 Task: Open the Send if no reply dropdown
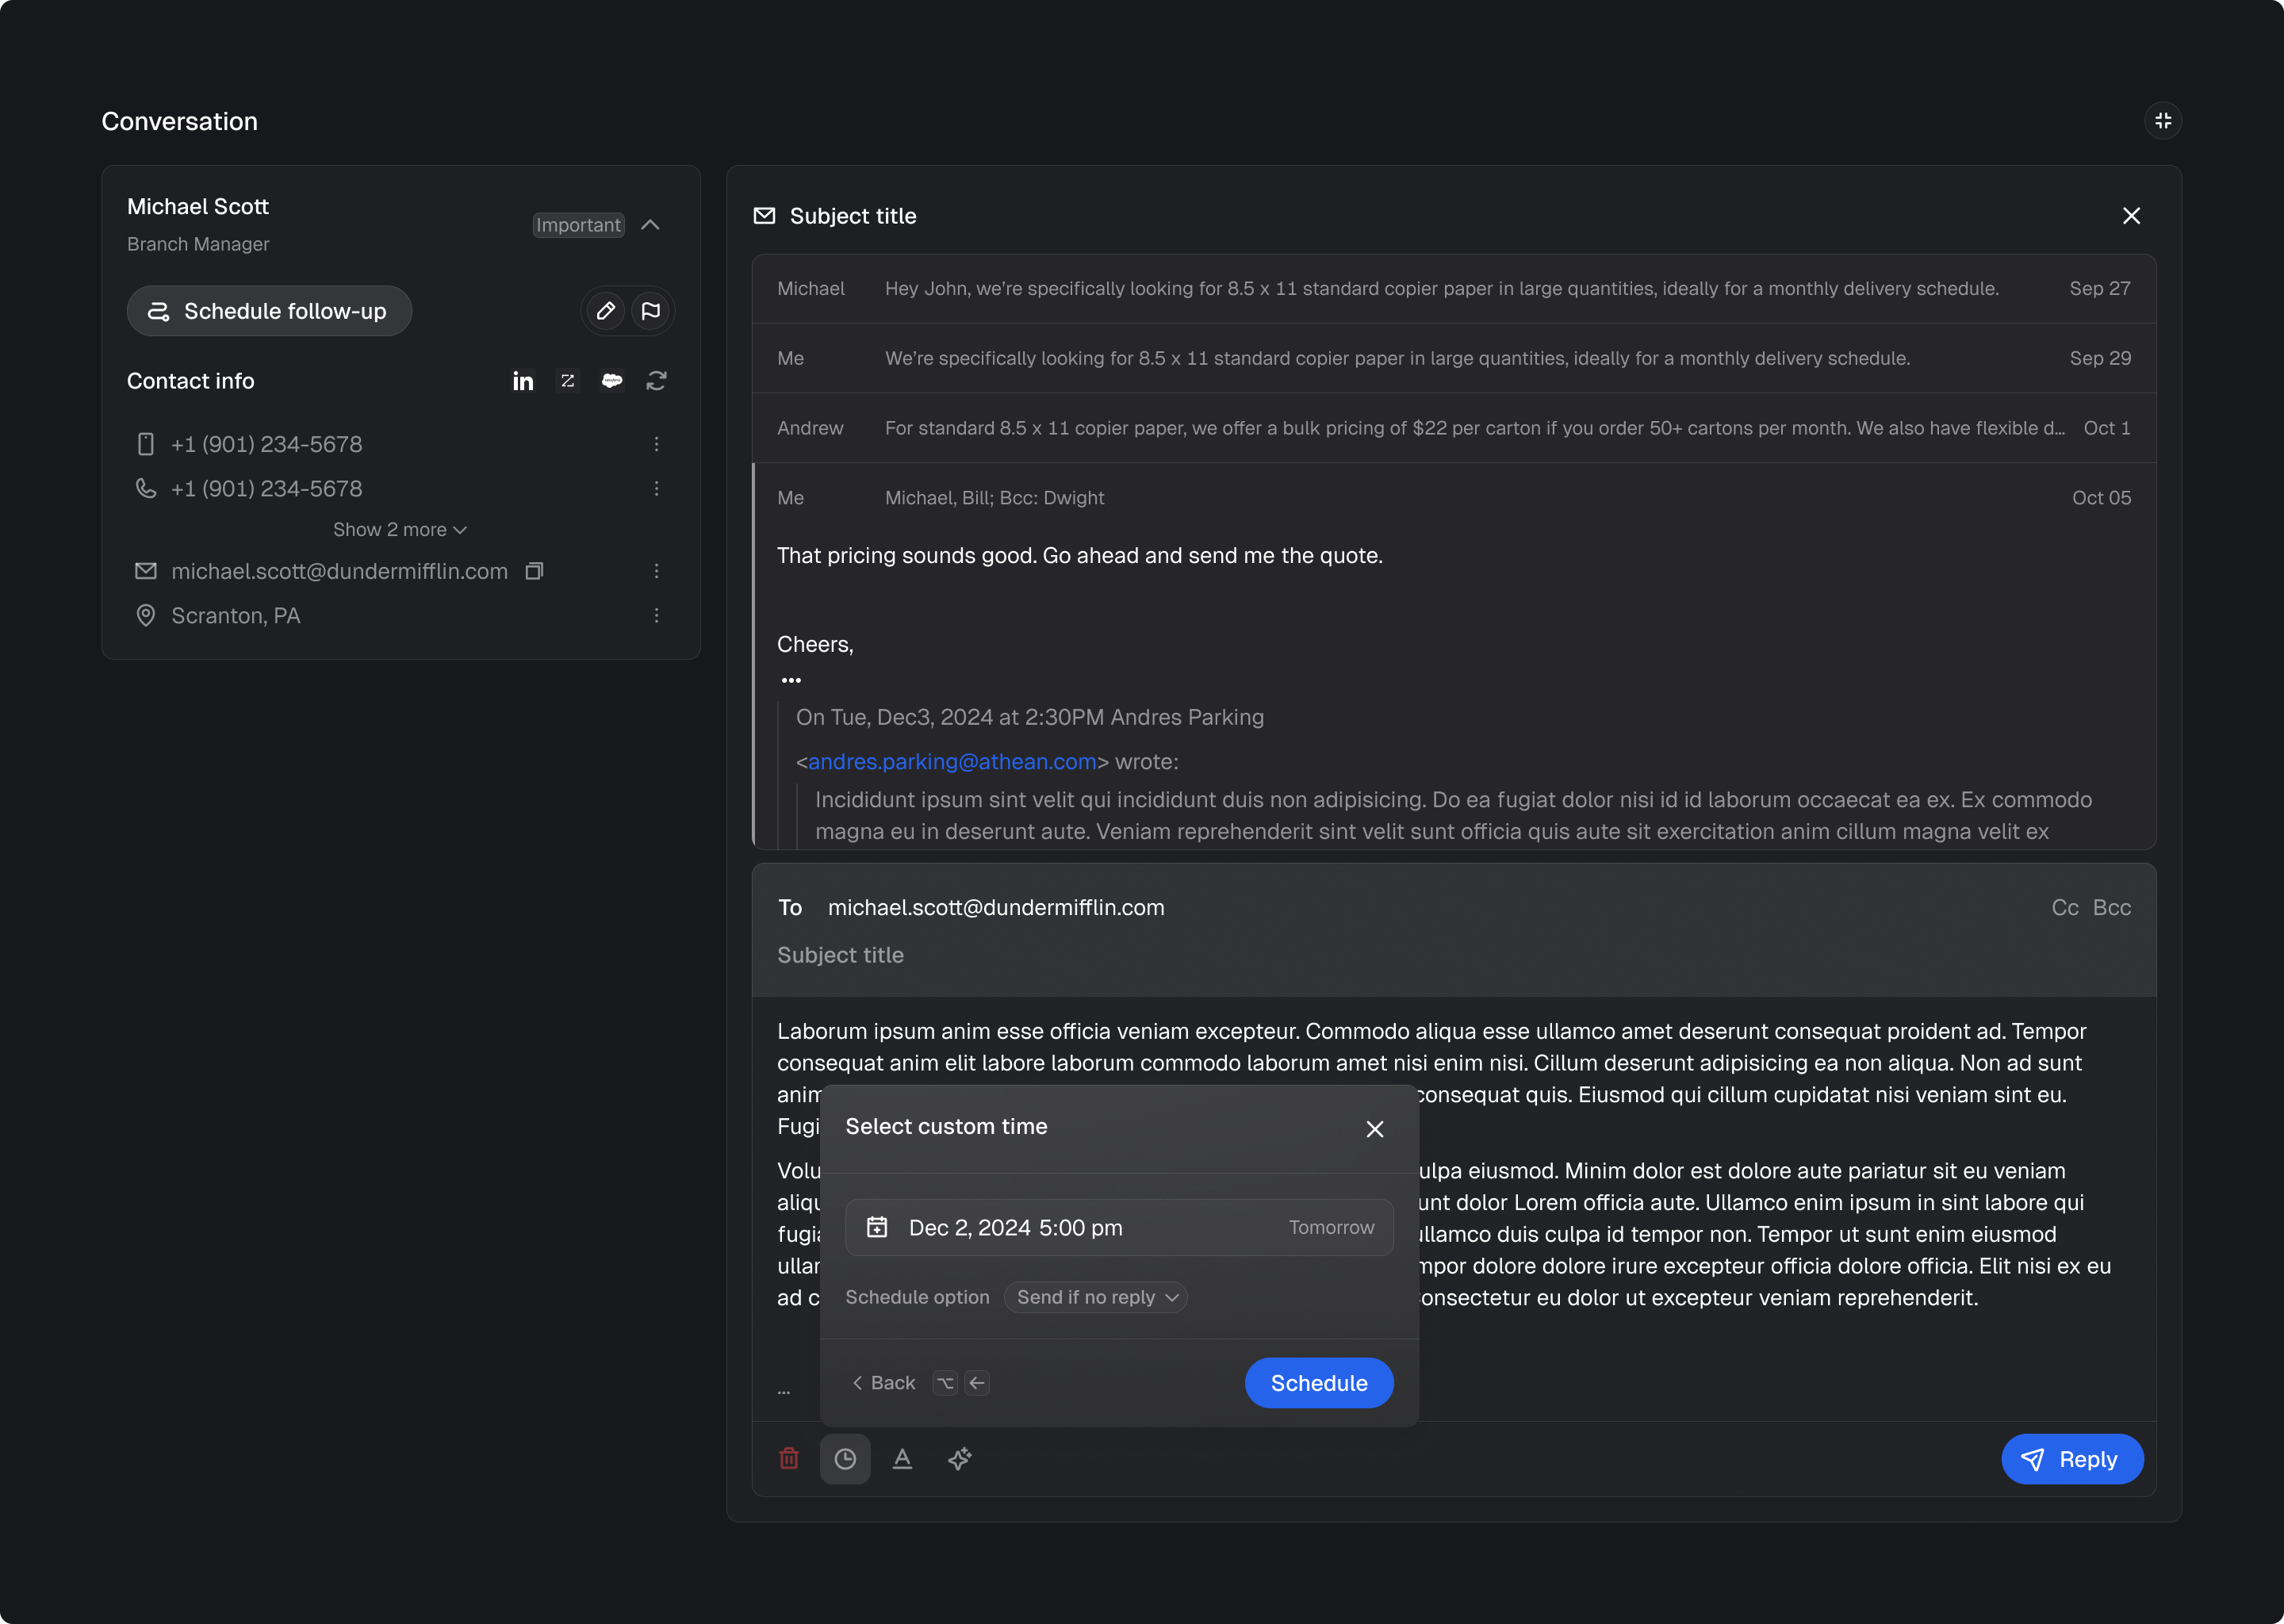(x=1096, y=1297)
